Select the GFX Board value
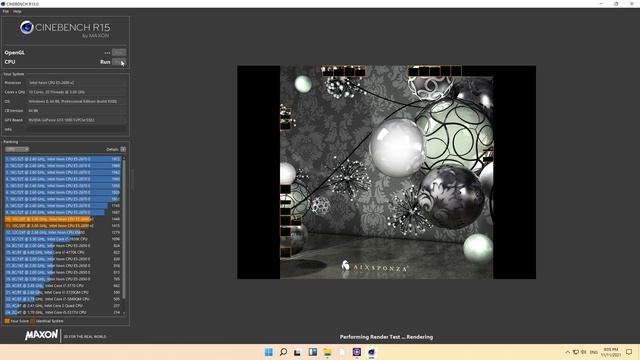The height and width of the screenshot is (360, 640). pyautogui.click(x=76, y=120)
